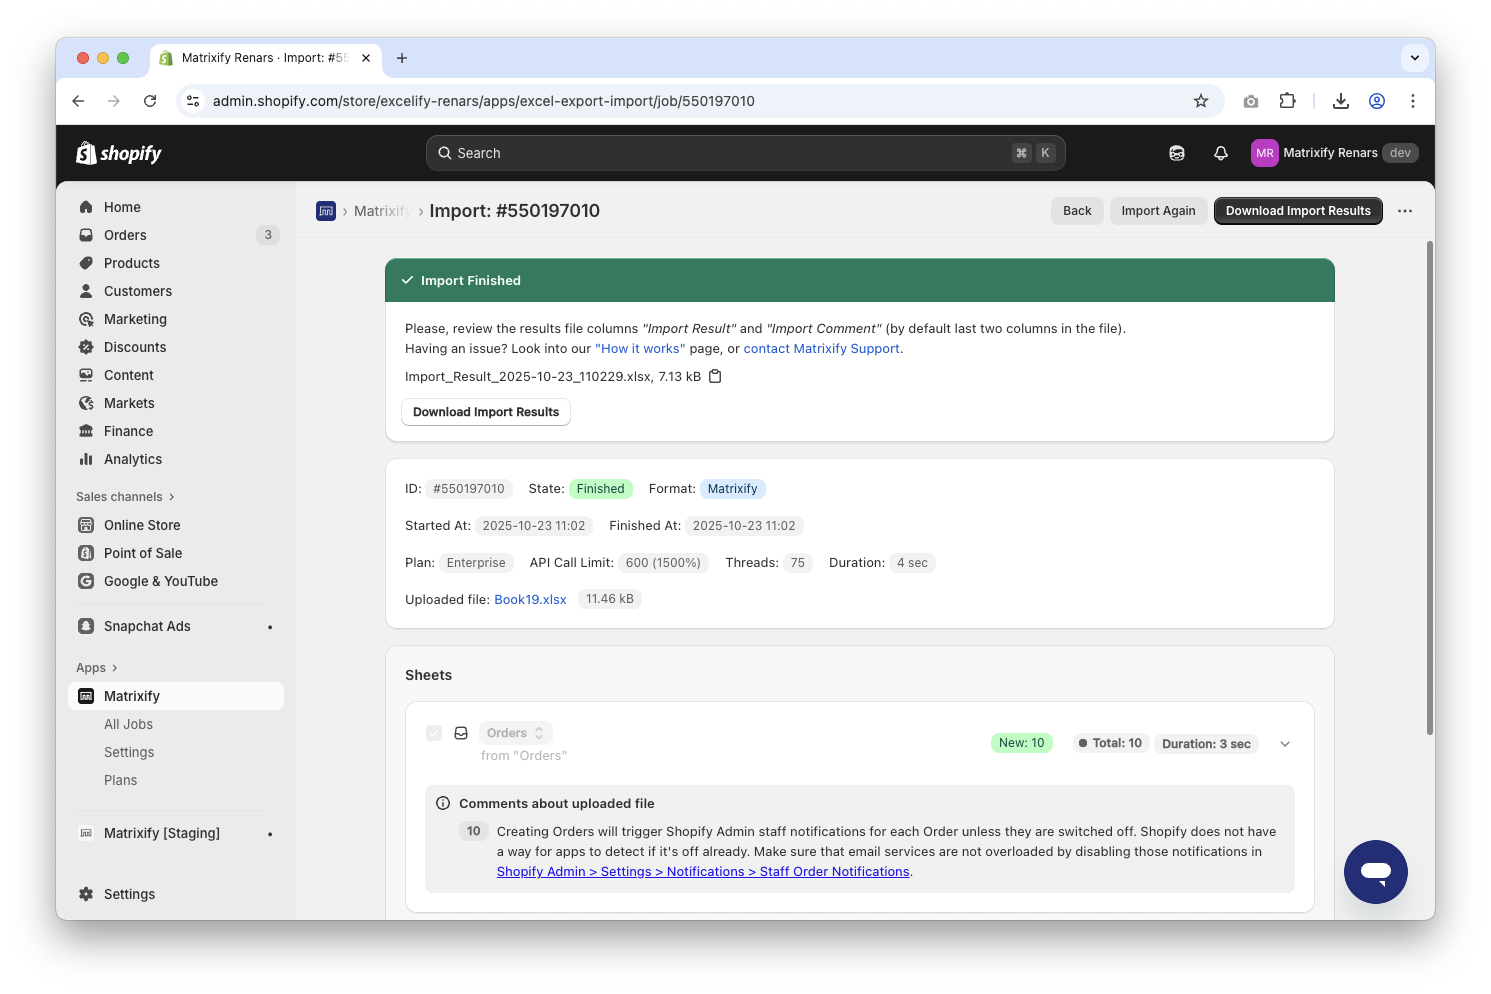1491x994 pixels.
Task: Click the Shopify Sidekick assistant icon
Action: 1177,153
